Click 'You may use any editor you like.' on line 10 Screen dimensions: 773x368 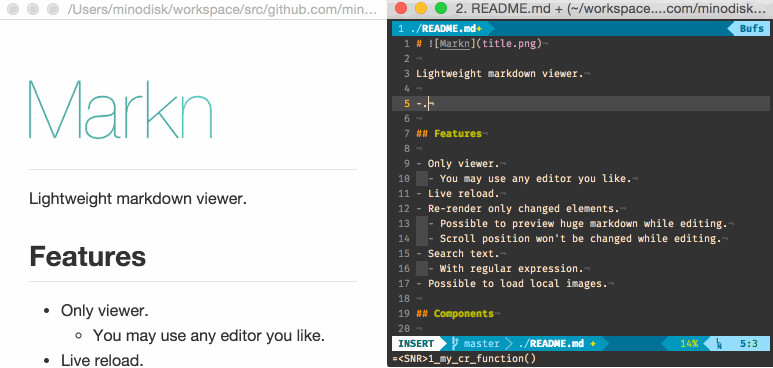535,179
